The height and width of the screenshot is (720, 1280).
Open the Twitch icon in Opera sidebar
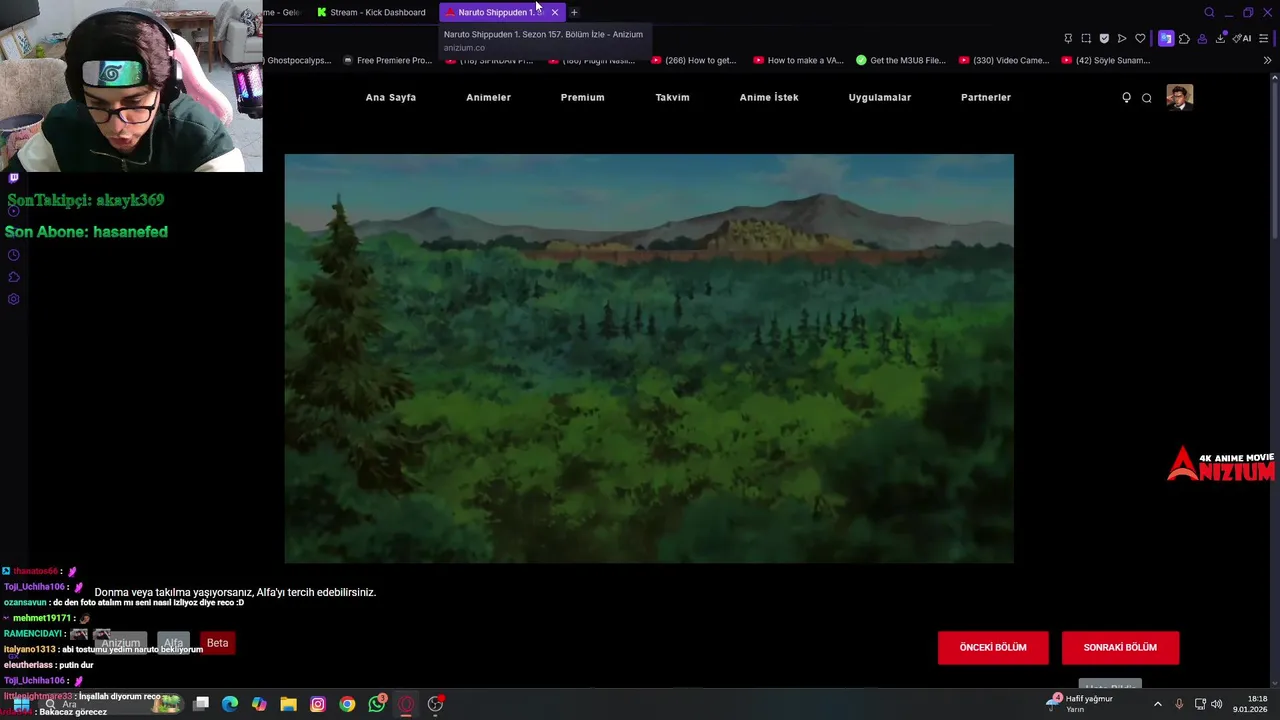tap(13, 178)
